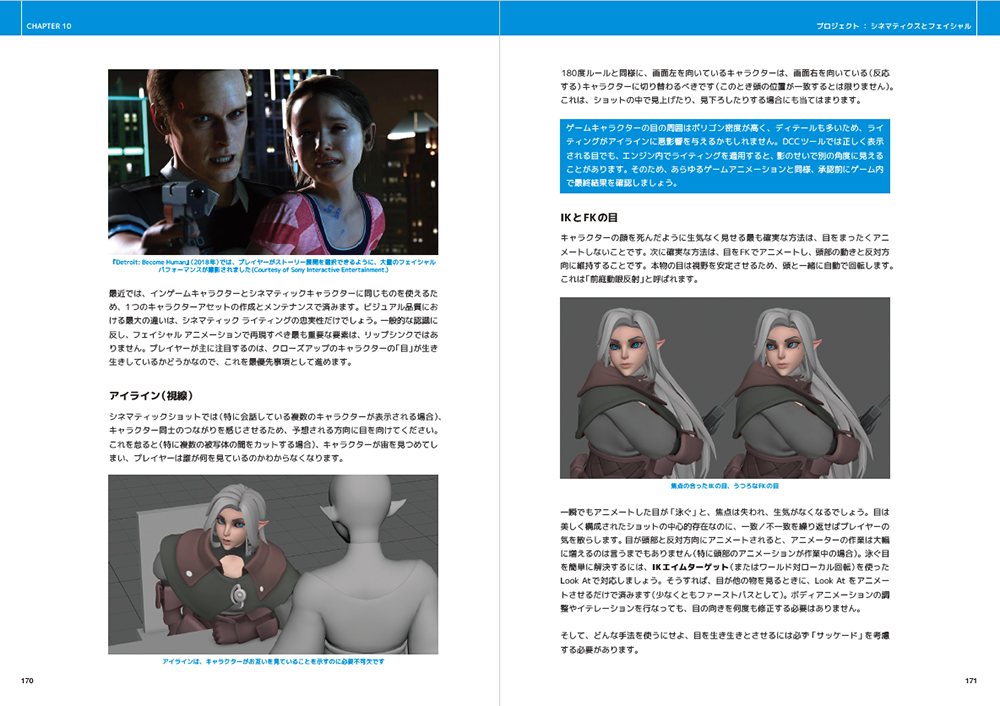Click page number 171

(x=970, y=681)
